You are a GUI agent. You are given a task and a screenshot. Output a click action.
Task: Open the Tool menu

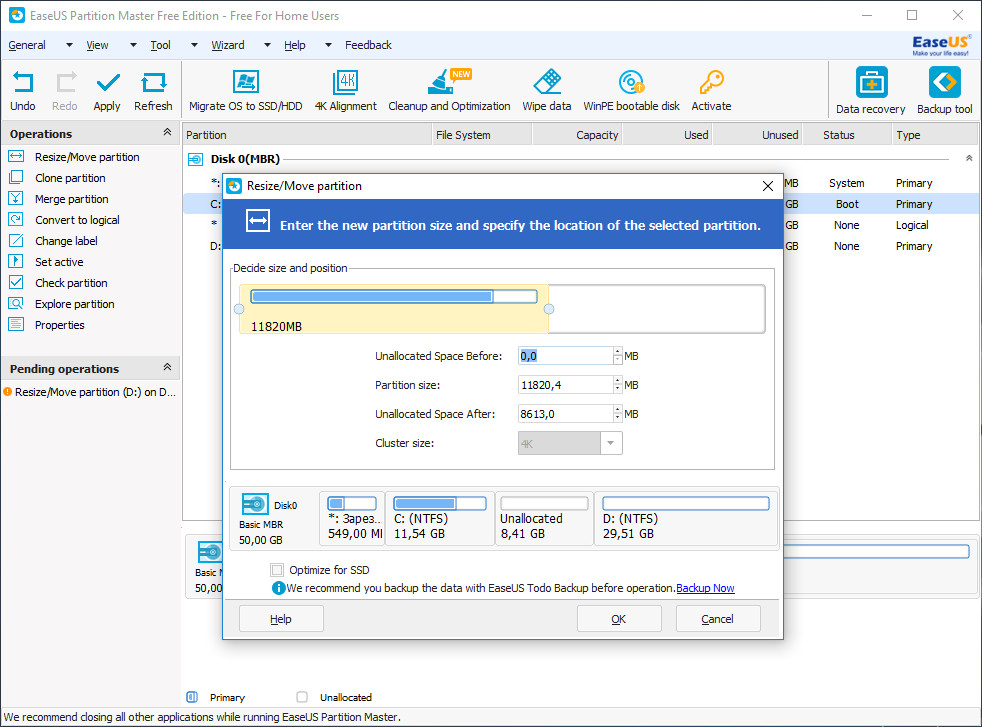click(160, 45)
